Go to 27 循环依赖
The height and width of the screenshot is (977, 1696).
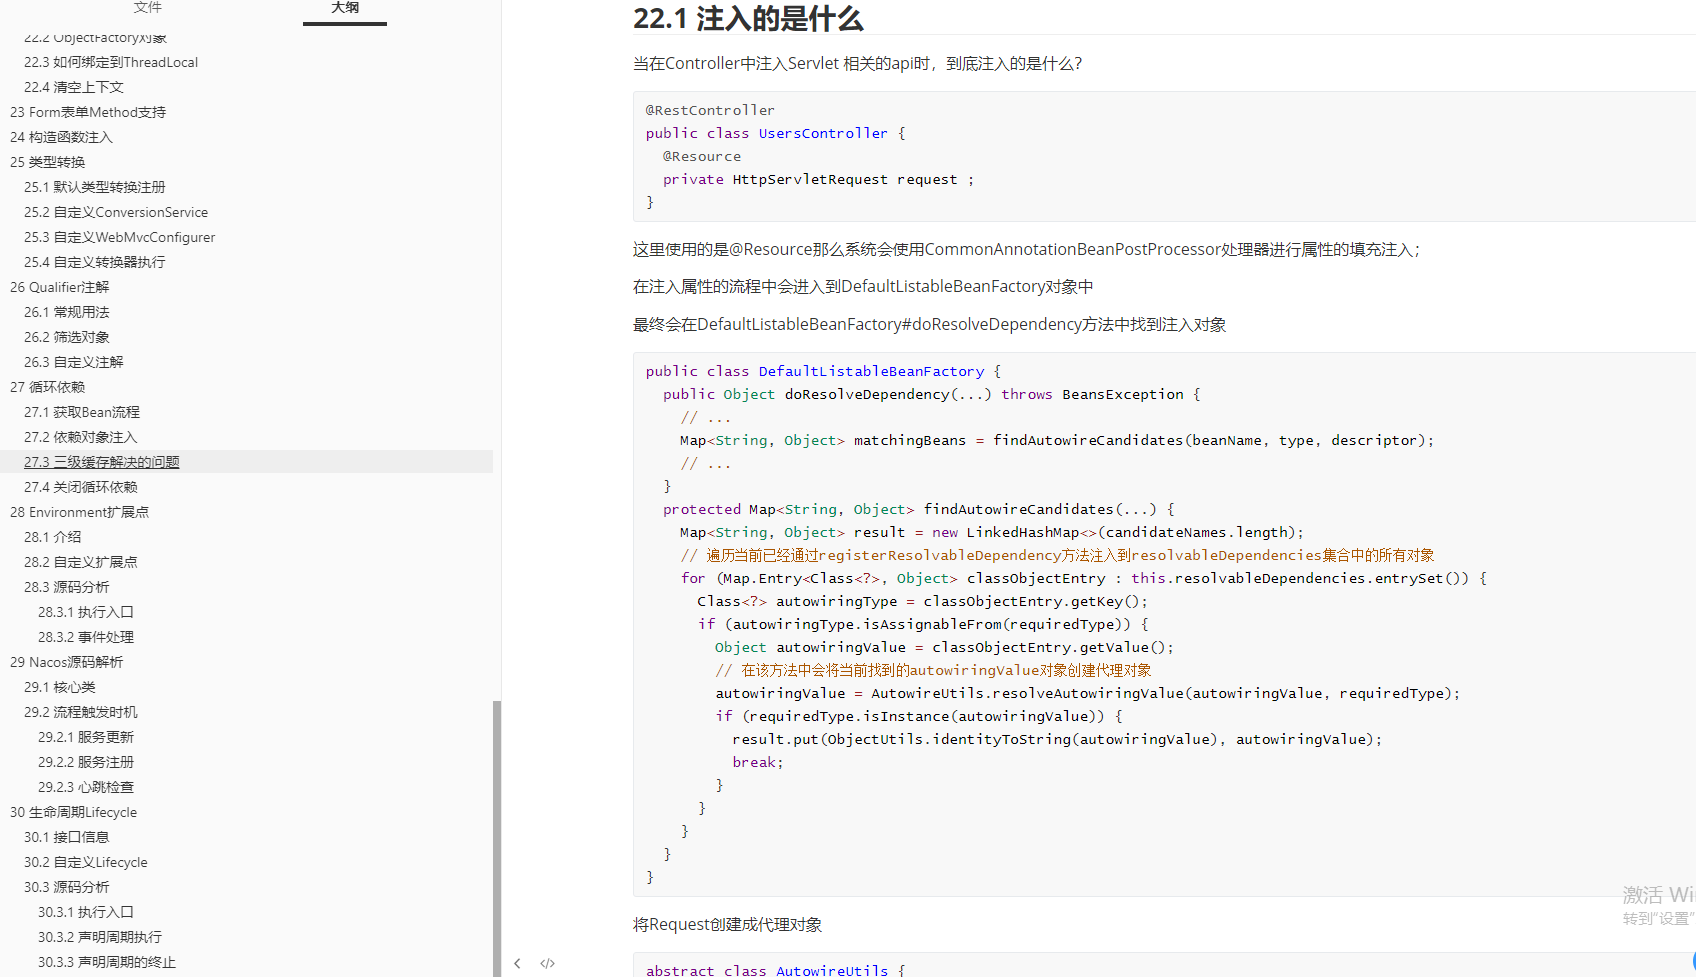click(x=48, y=387)
